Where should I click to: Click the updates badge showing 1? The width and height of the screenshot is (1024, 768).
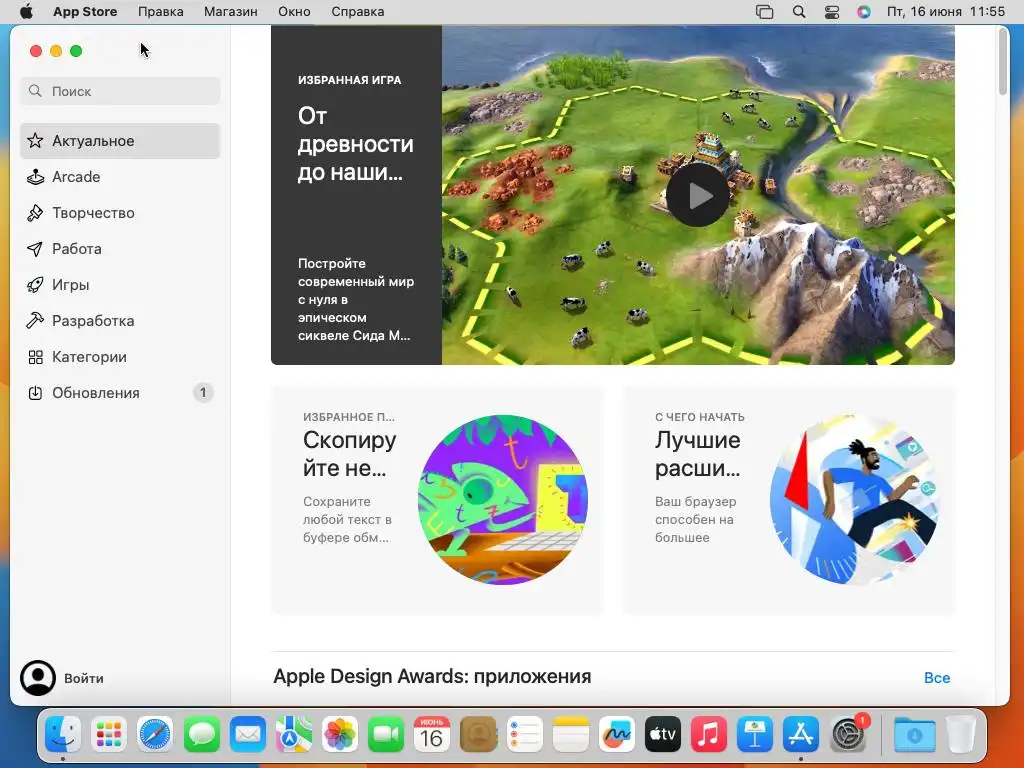pos(203,392)
